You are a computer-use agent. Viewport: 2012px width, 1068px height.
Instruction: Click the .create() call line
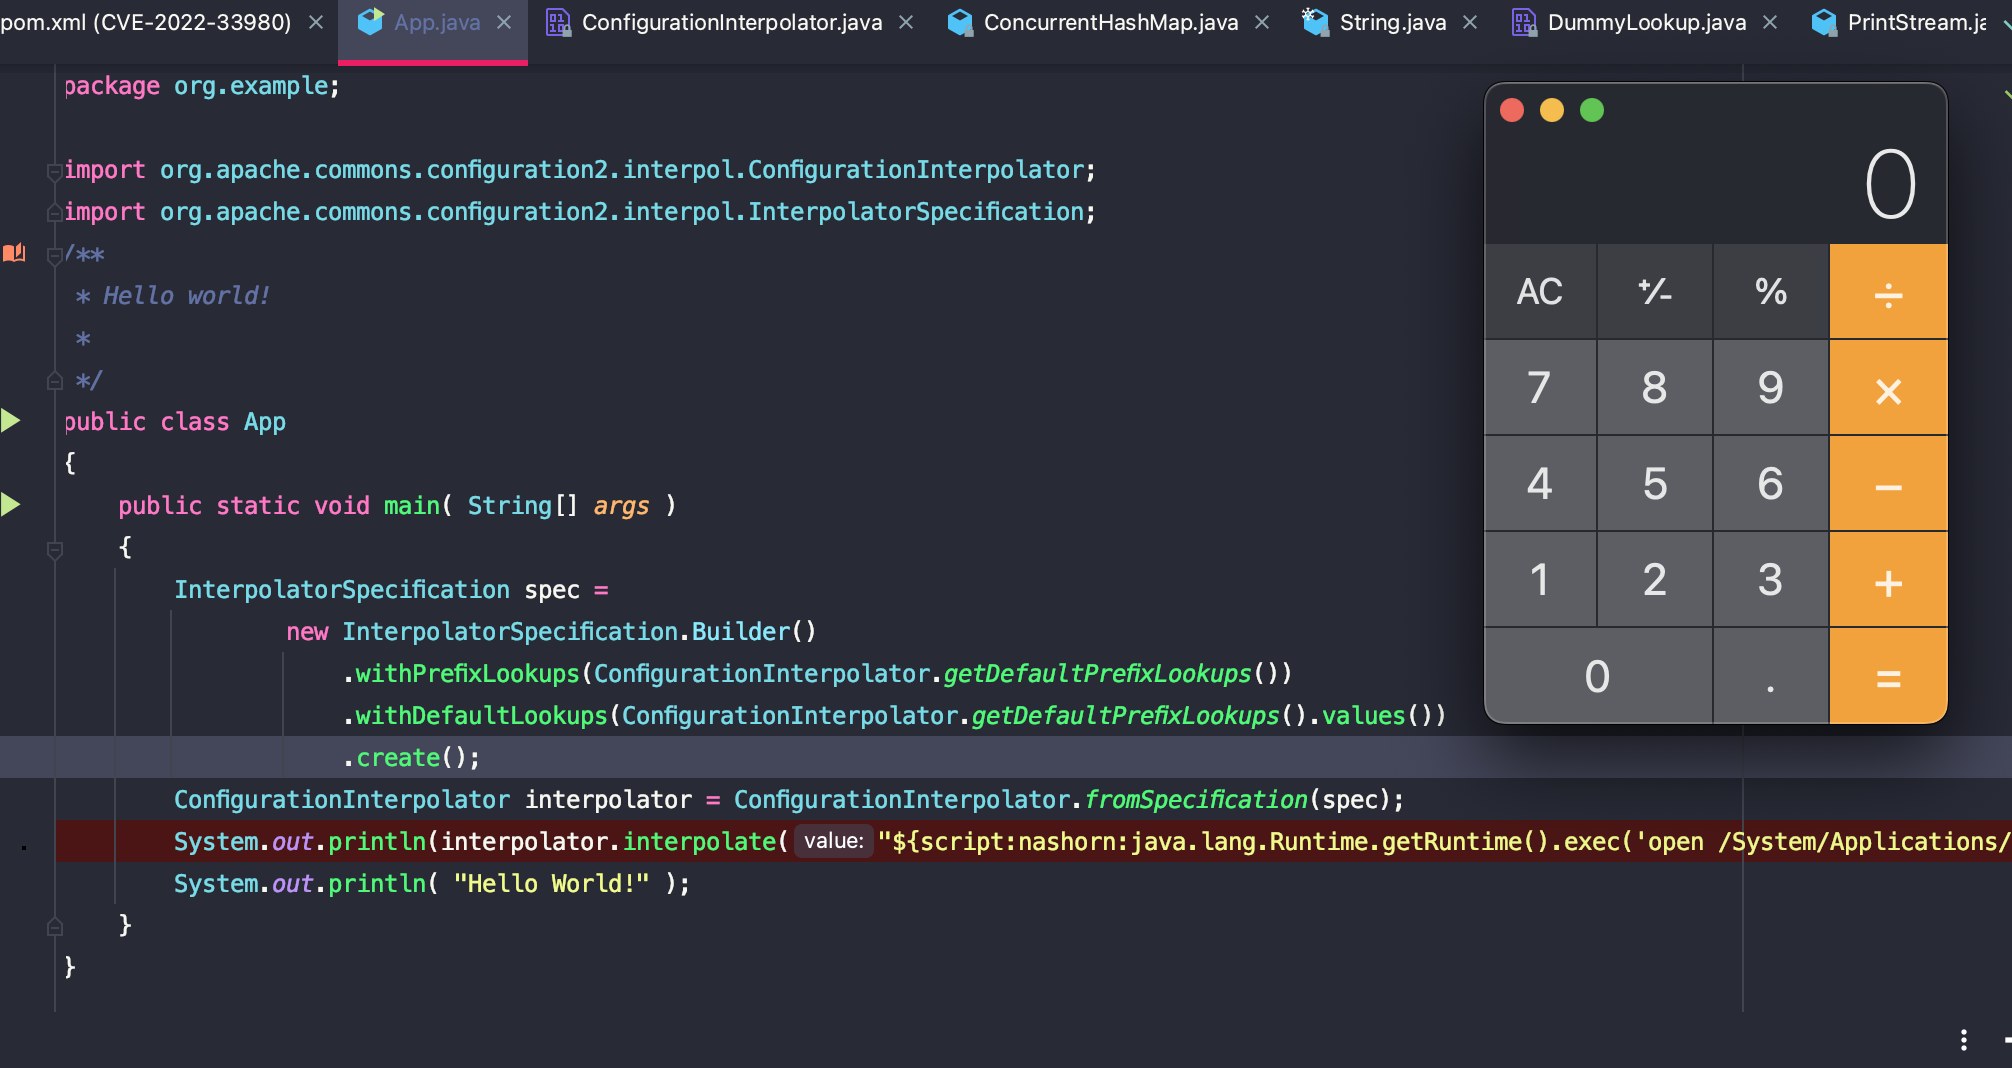tap(411, 758)
